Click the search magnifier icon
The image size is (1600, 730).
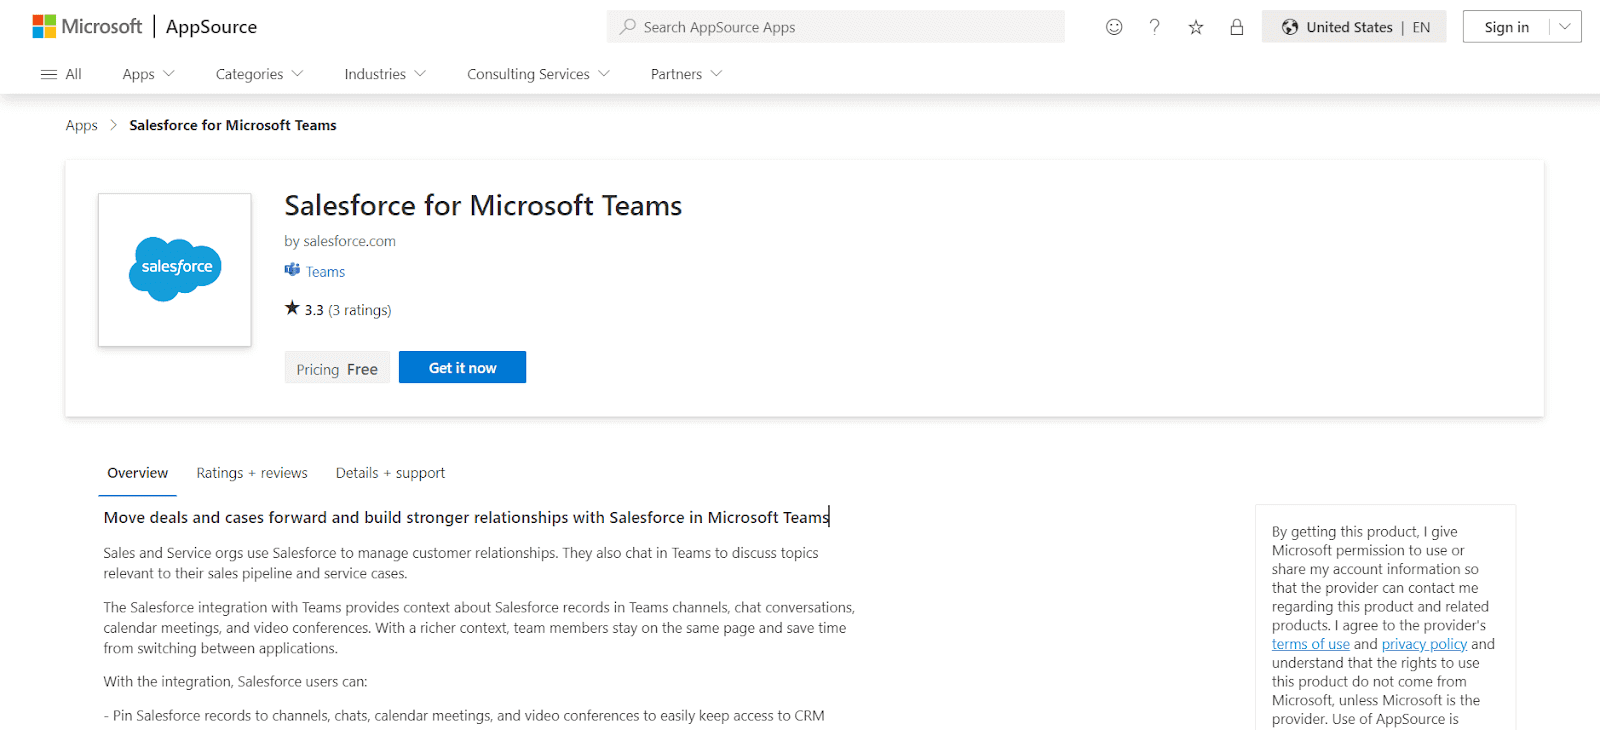click(x=627, y=27)
